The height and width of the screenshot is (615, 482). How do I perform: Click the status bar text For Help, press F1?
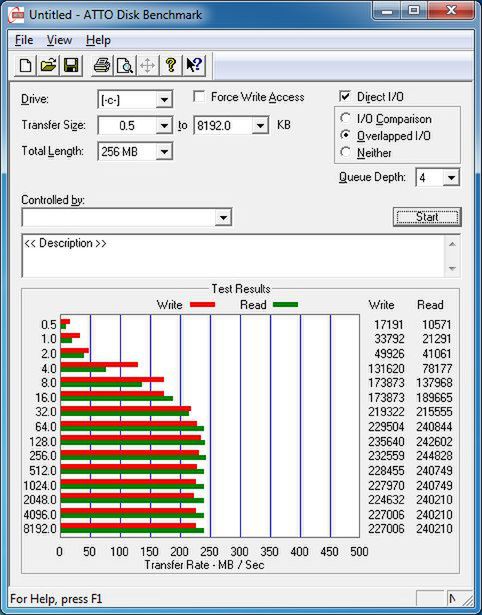56,599
